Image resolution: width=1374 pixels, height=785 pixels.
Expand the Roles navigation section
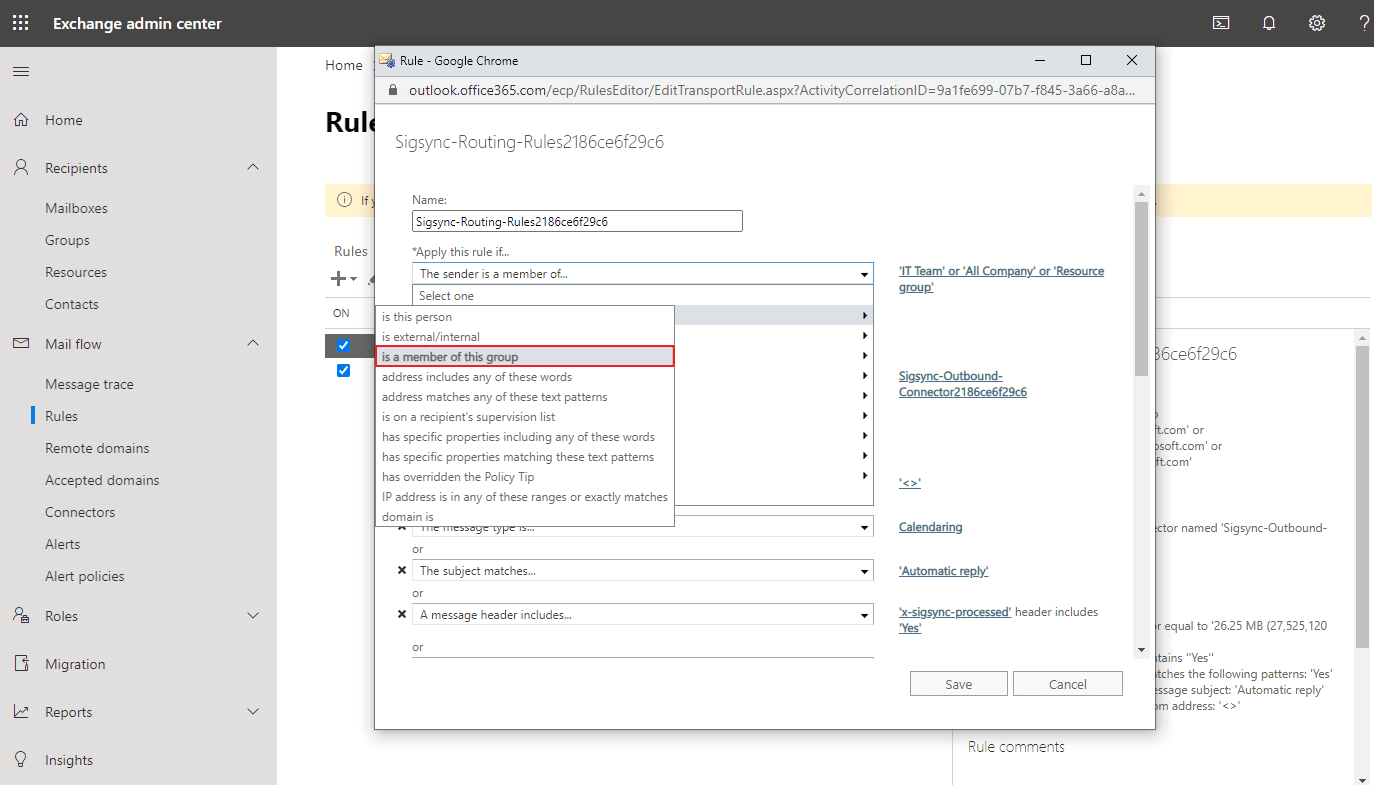point(253,616)
